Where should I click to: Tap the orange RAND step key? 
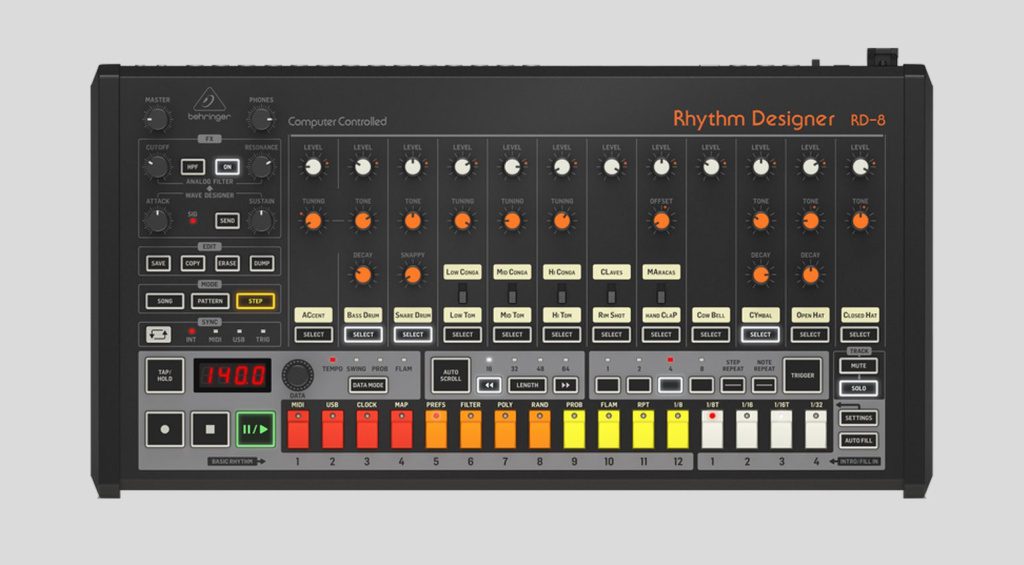[539, 429]
